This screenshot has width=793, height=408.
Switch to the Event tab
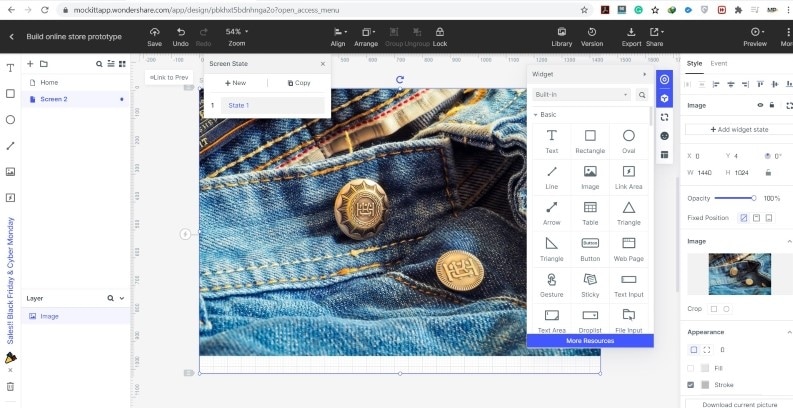[x=718, y=63]
